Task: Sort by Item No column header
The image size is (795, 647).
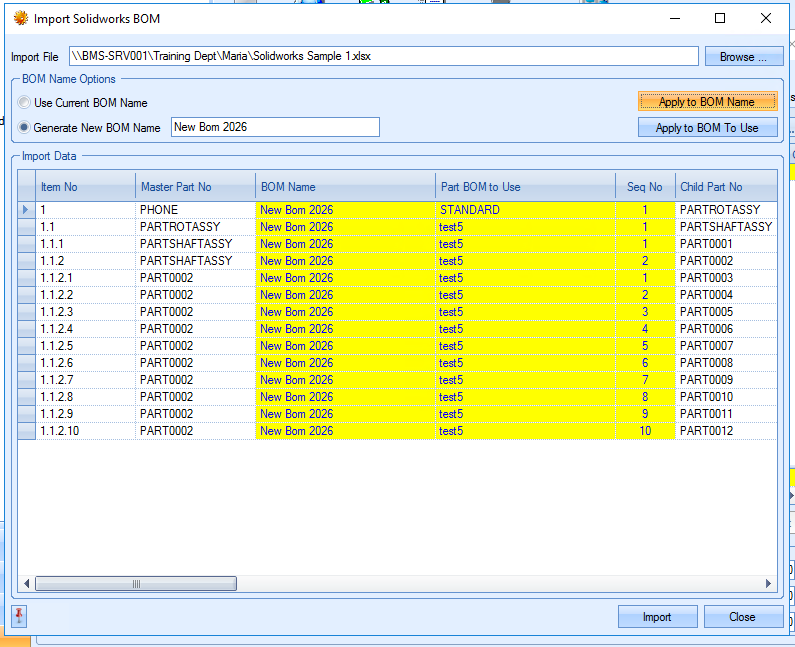Action: 85,186
